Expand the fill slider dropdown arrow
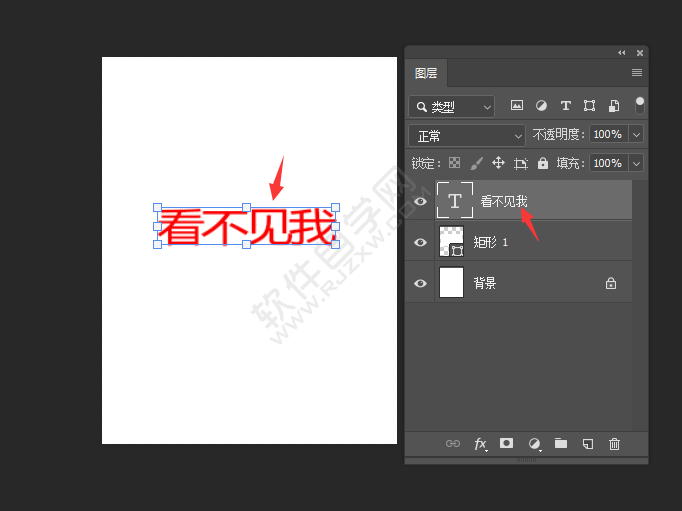The image size is (682, 511). coord(636,164)
